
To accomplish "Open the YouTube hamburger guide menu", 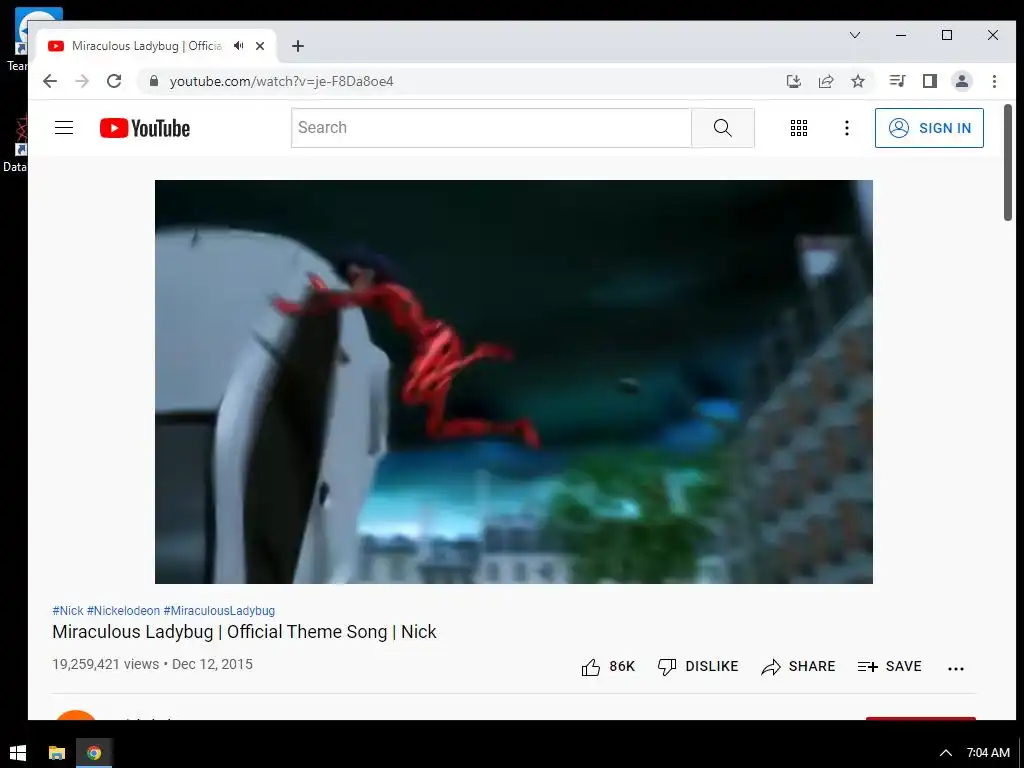I will [x=64, y=128].
